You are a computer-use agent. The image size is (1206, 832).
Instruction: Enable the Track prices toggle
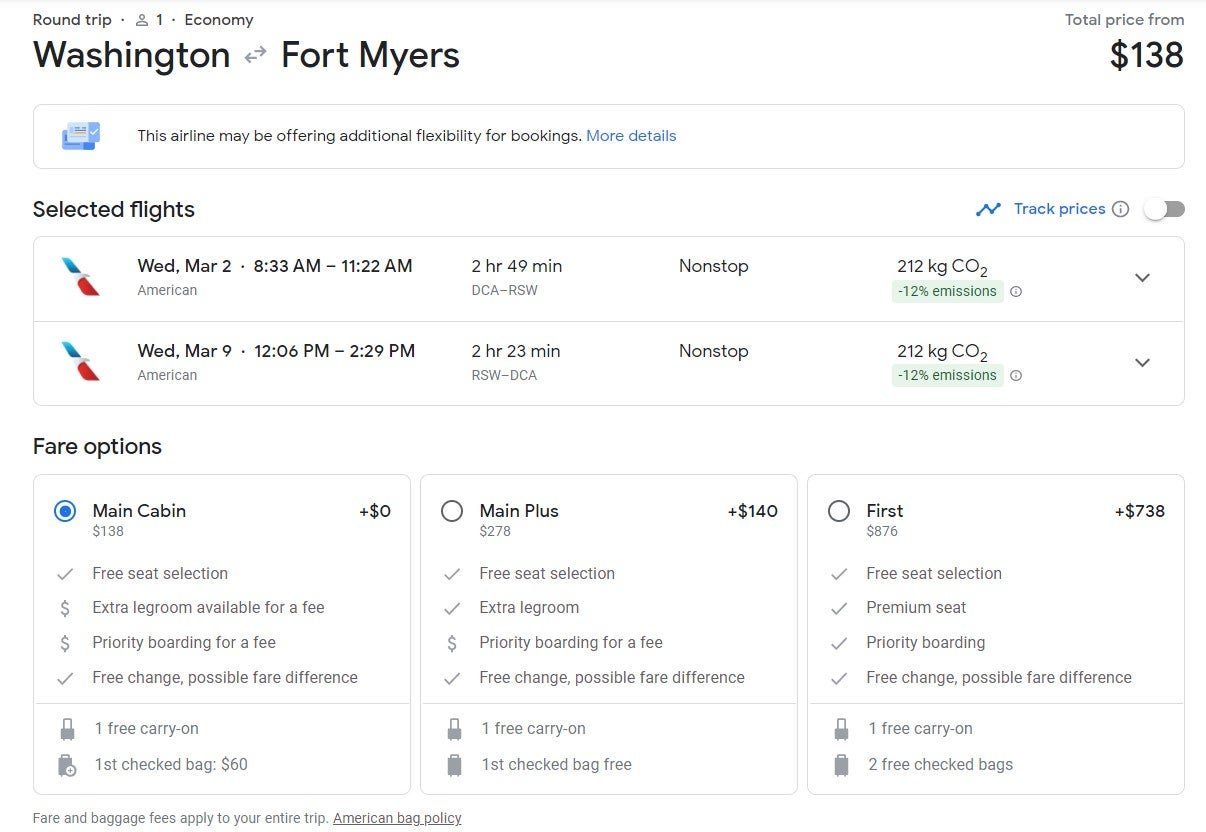tap(1164, 209)
